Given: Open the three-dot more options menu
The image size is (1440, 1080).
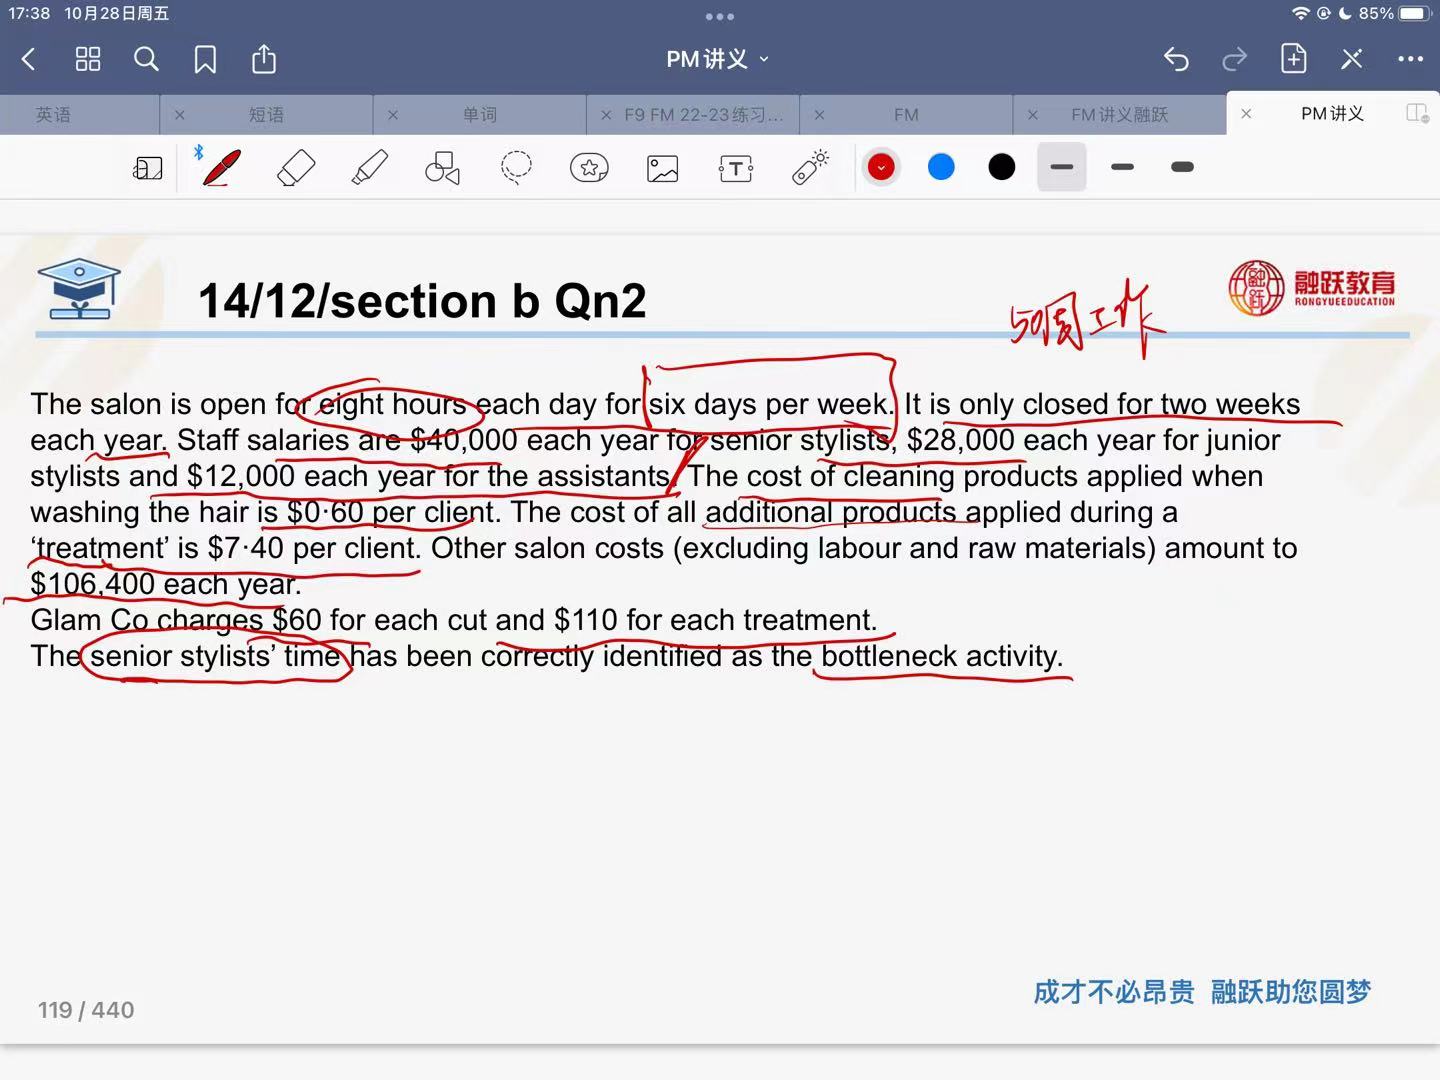Looking at the screenshot, I should [1410, 60].
